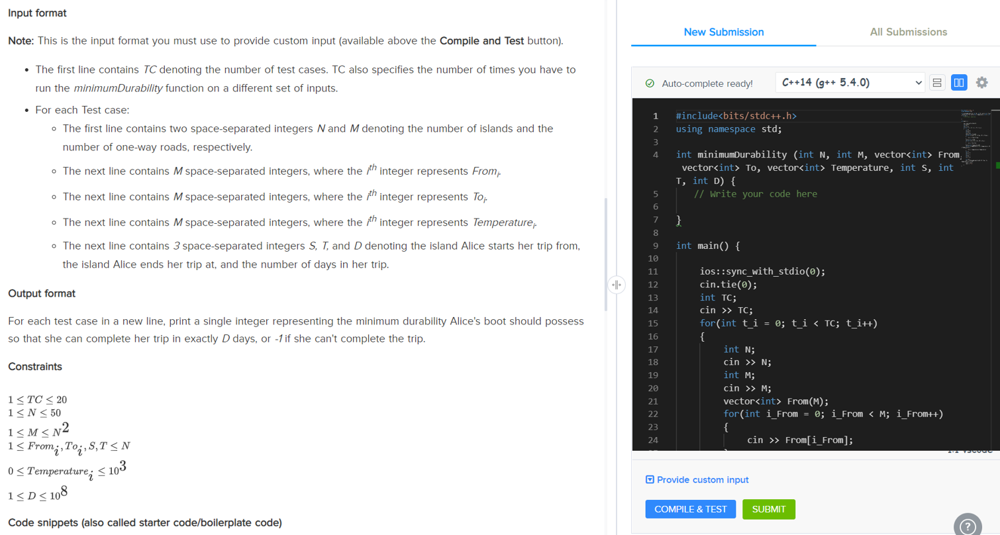Click the constraint '1 ≤ D ≤ 10^8'
The height and width of the screenshot is (535, 1000).
(38, 494)
